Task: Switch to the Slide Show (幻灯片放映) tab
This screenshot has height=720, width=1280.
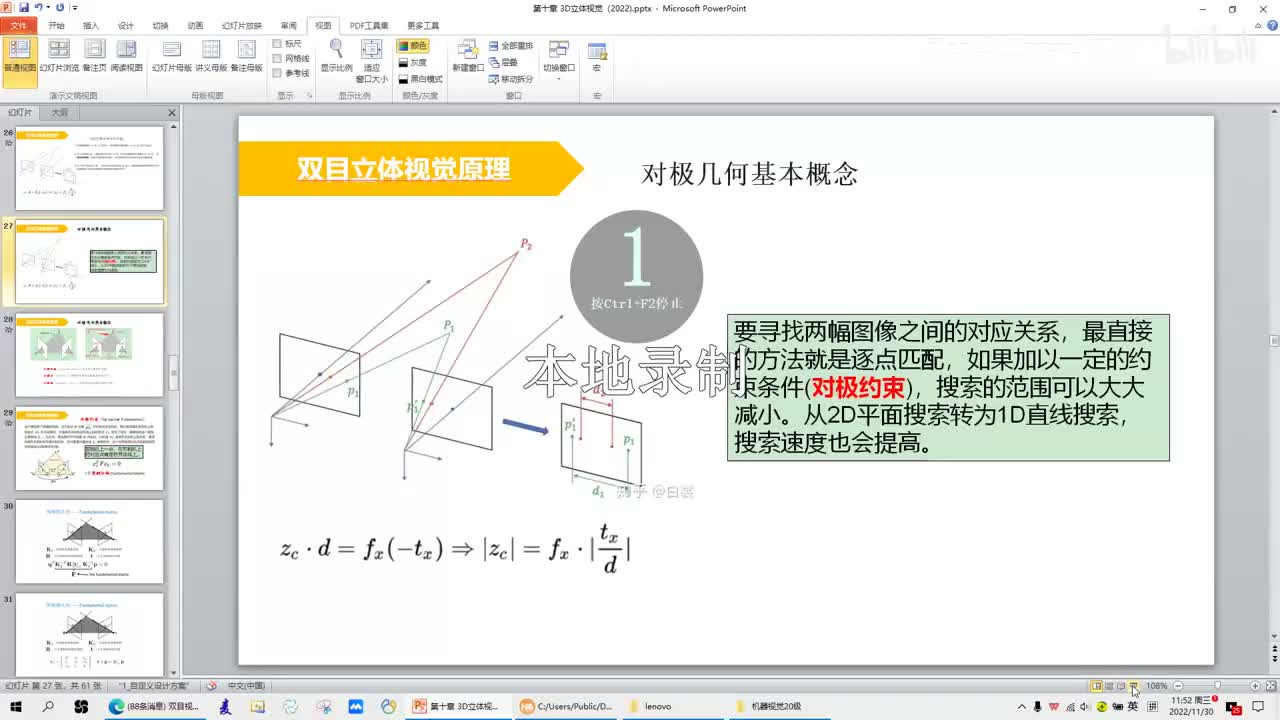Action: [x=241, y=25]
